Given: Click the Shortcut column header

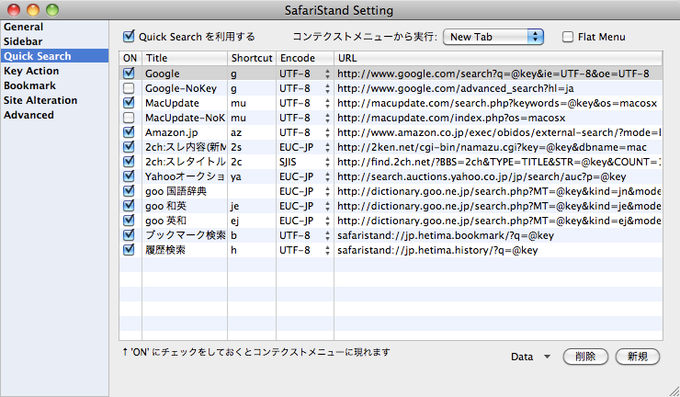Looking at the screenshot, I should (252, 58).
